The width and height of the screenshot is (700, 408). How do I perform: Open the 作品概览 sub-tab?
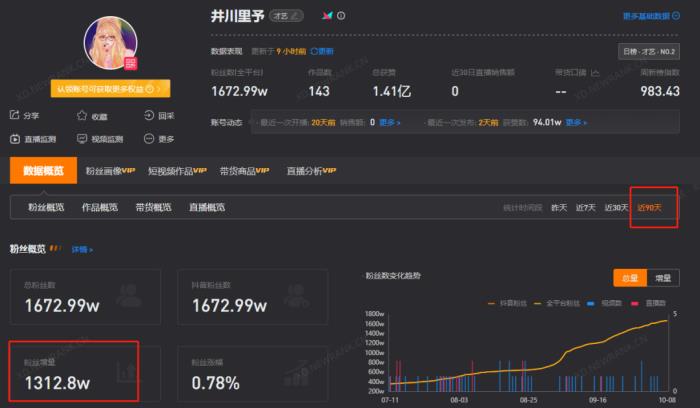pyautogui.click(x=99, y=207)
